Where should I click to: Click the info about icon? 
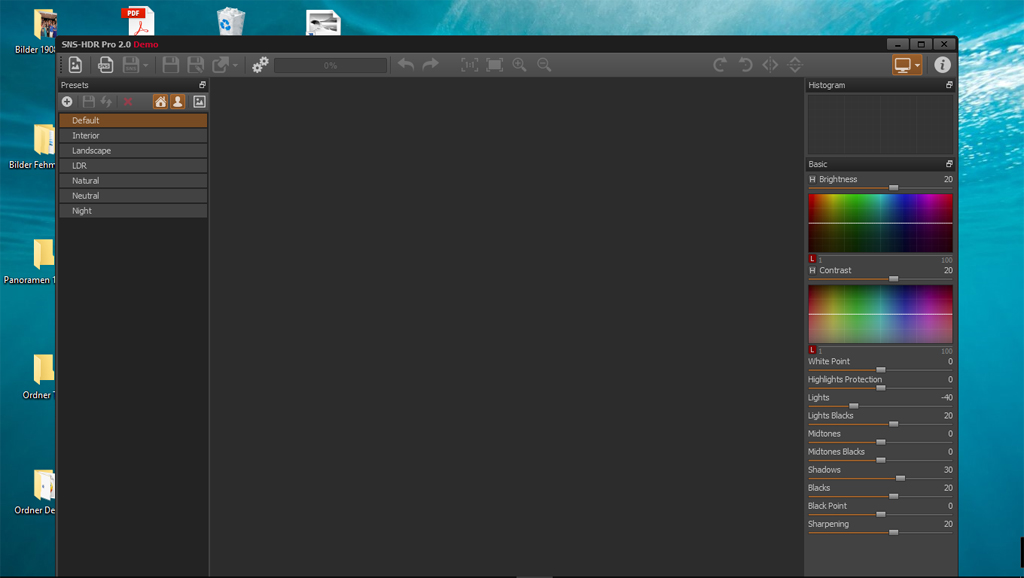coord(942,65)
